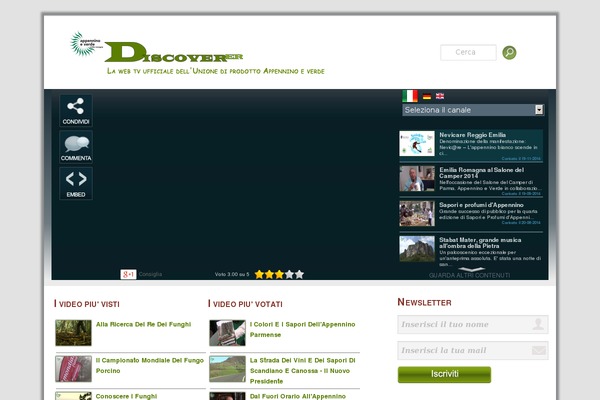
Task: Click the Iscriviti subscribe button
Action: click(444, 374)
